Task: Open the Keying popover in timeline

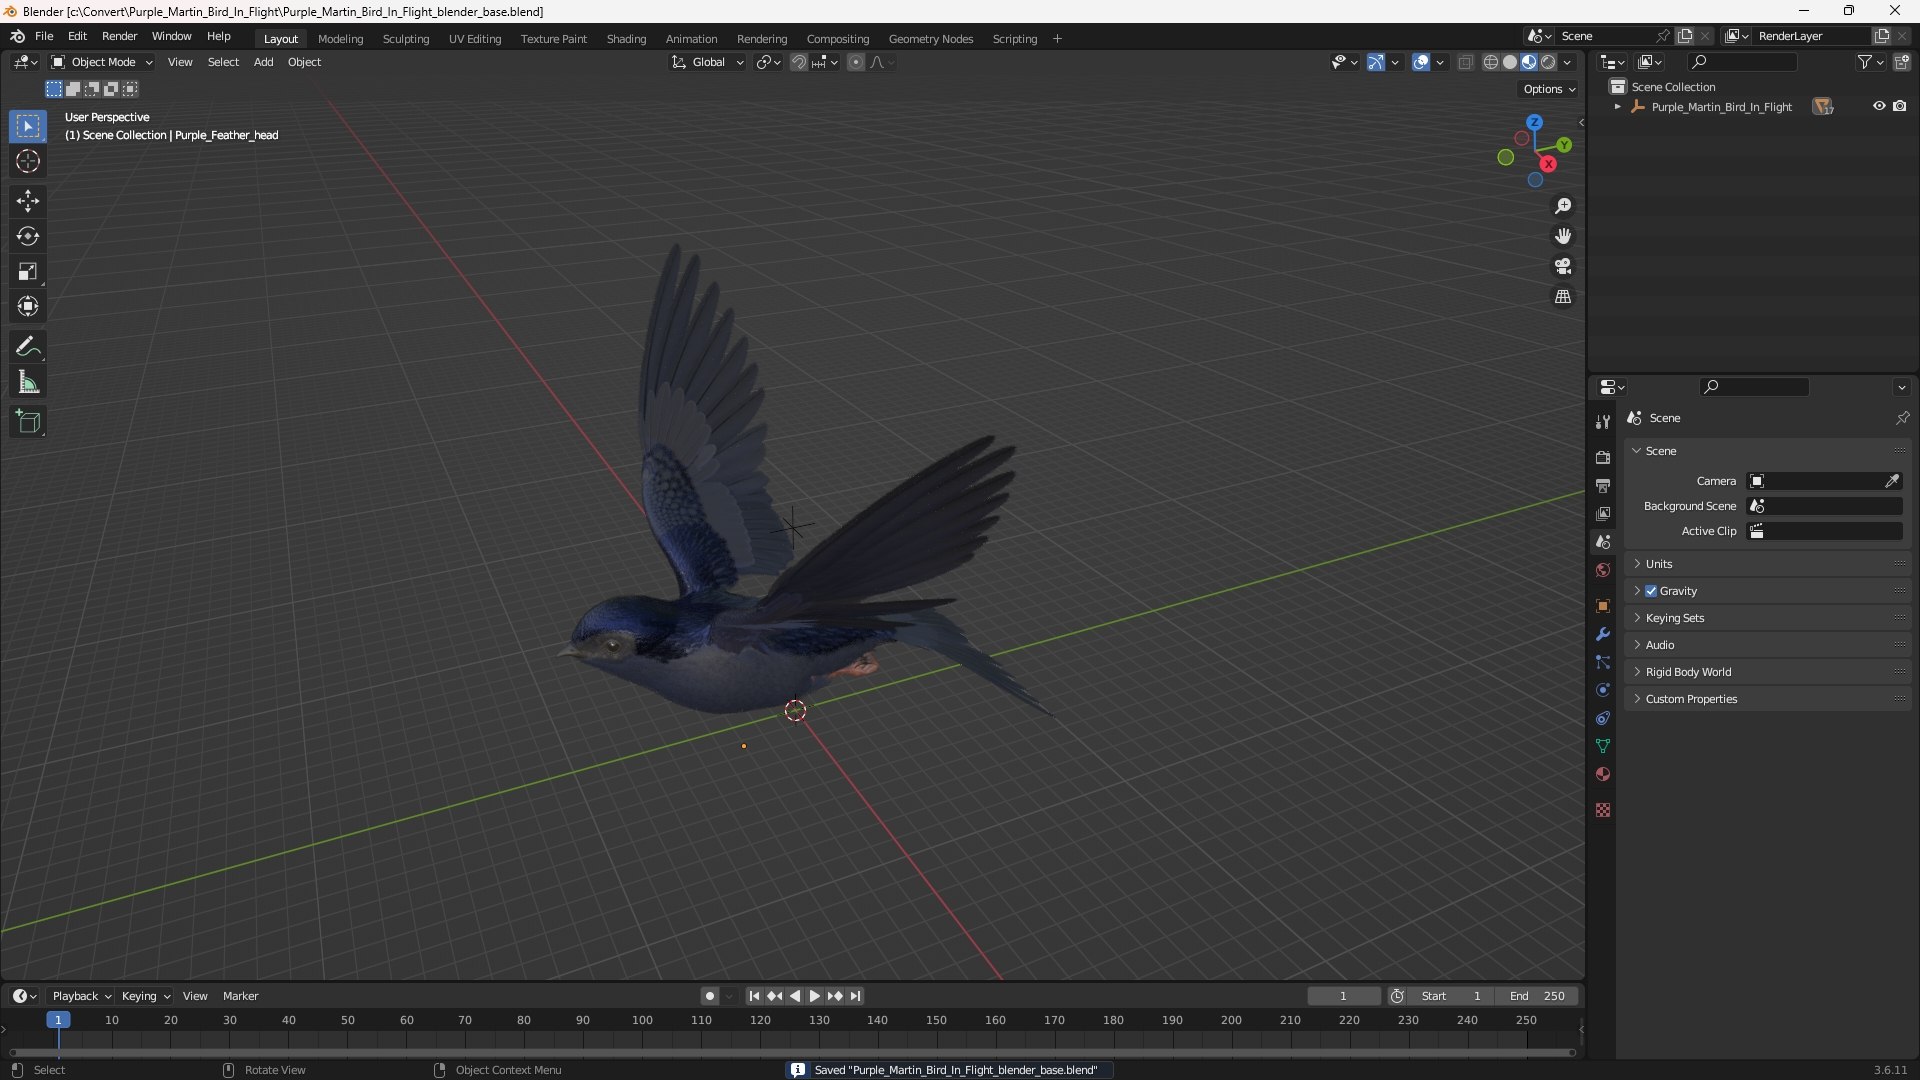Action: [x=145, y=996]
